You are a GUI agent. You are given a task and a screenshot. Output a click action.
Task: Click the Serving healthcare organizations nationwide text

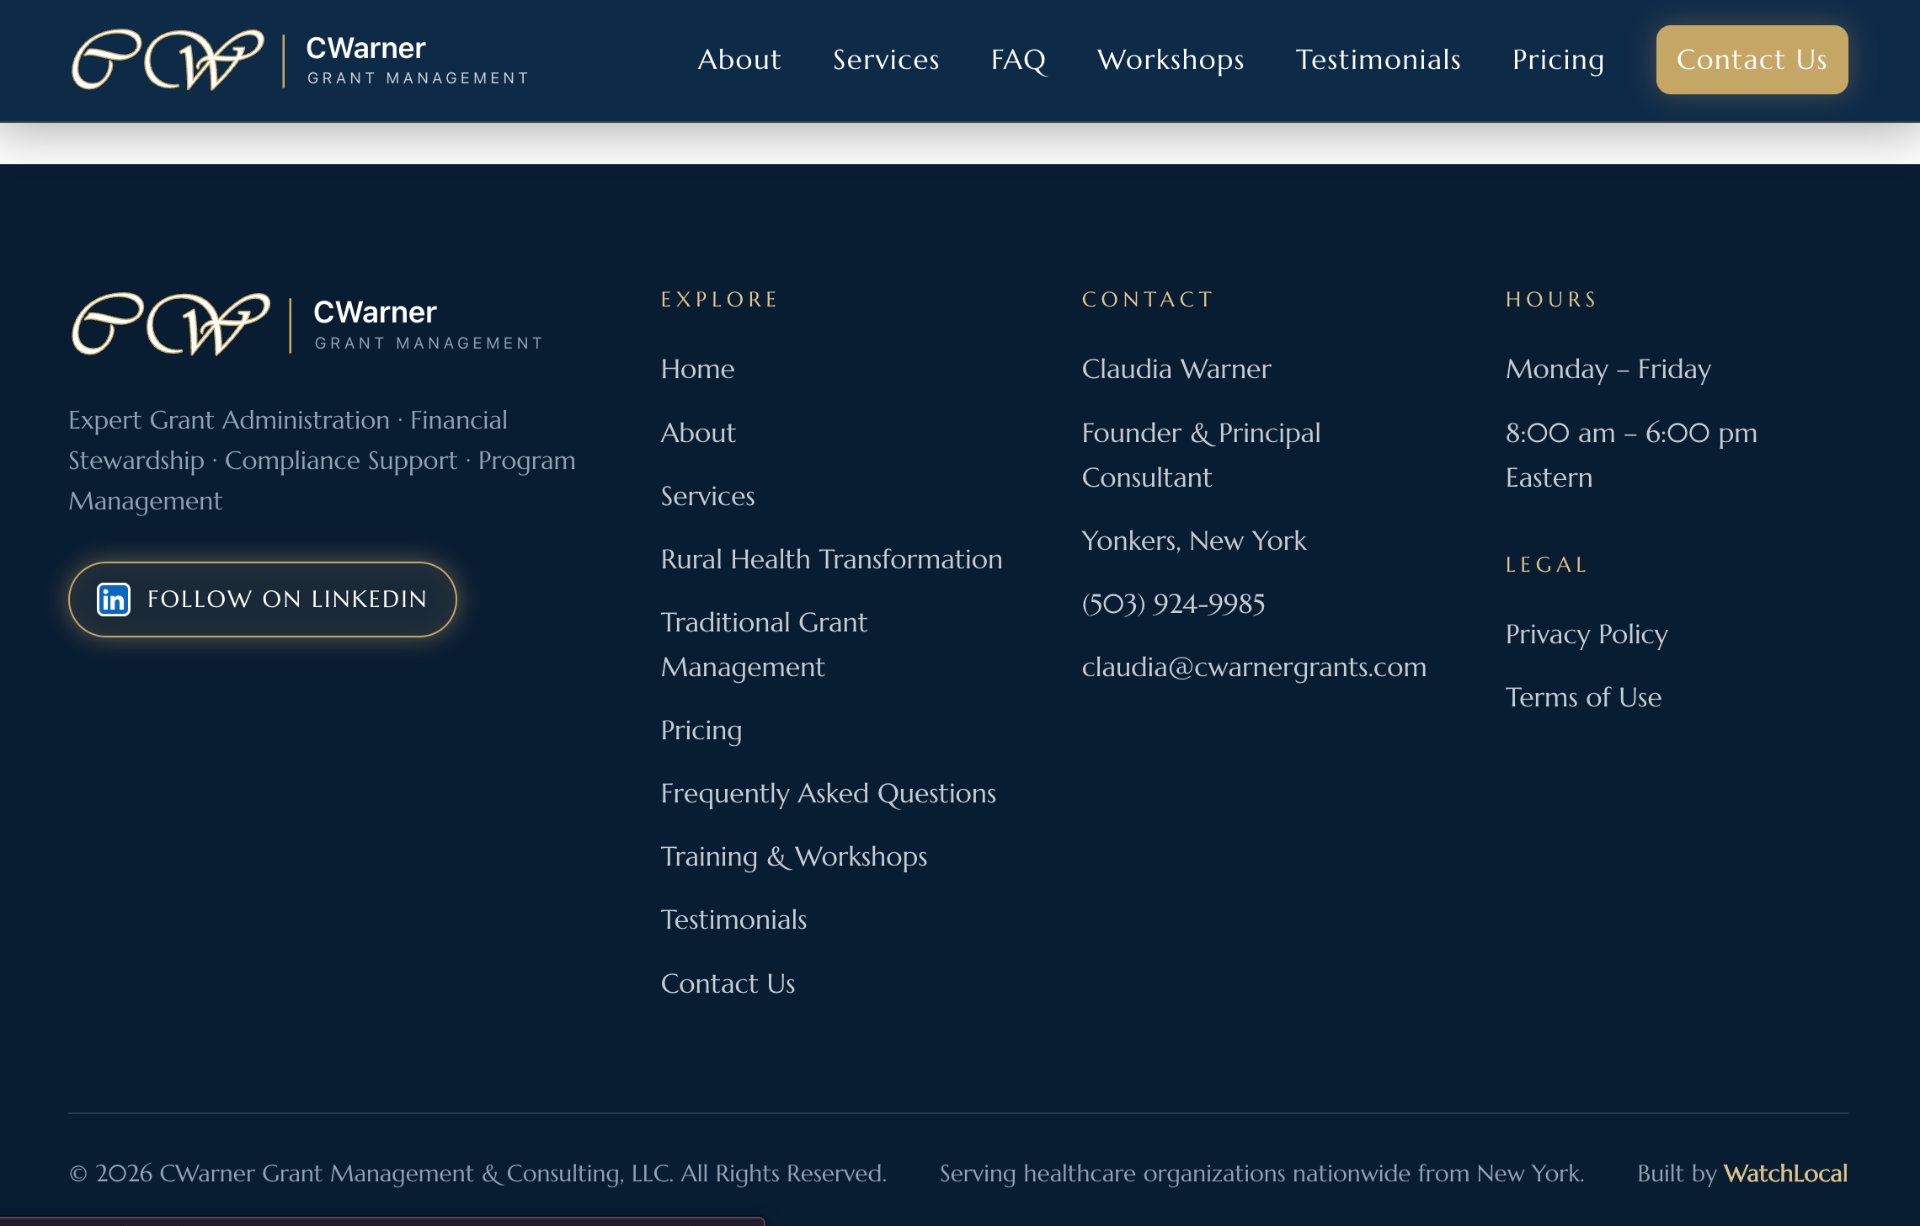(1261, 1173)
